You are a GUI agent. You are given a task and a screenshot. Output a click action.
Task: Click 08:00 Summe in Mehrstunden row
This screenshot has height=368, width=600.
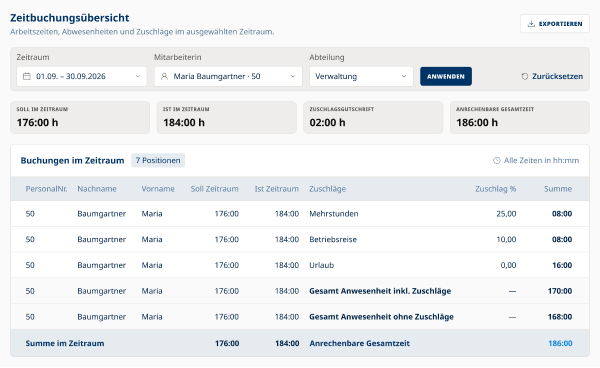562,214
